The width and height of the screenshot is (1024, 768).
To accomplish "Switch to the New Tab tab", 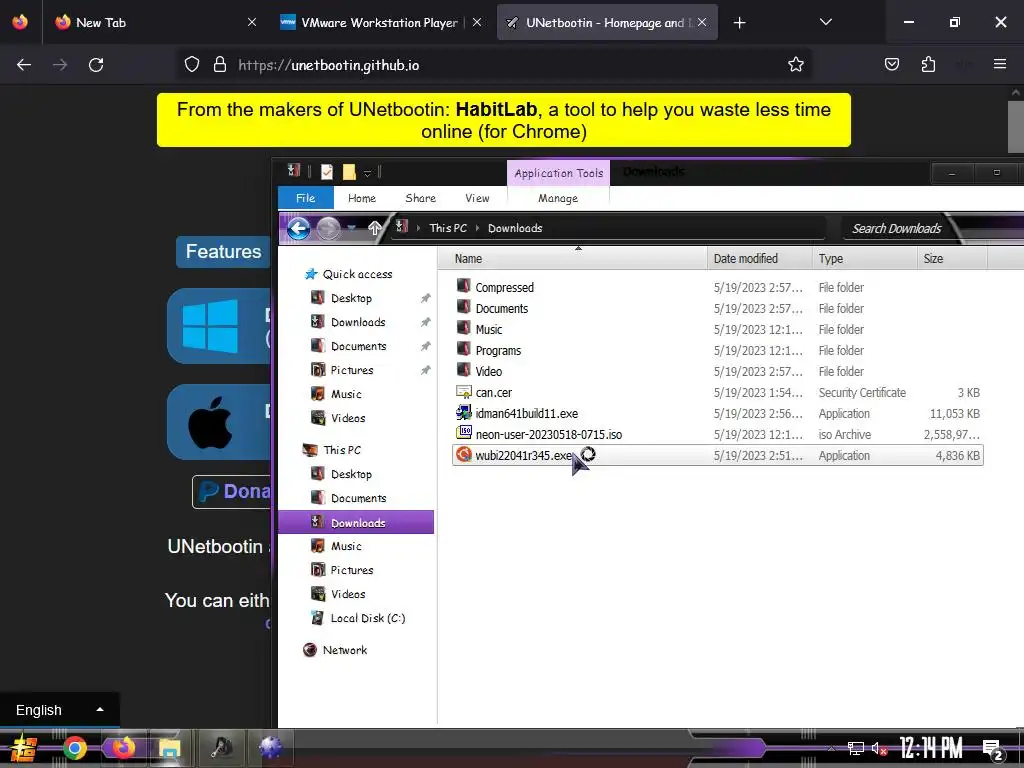I will [155, 22].
